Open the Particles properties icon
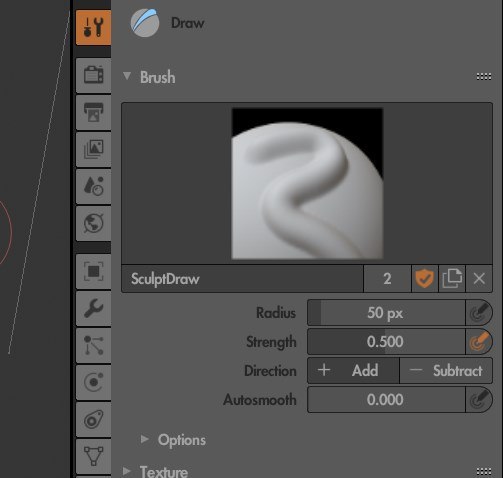503x478 pixels. click(x=94, y=345)
